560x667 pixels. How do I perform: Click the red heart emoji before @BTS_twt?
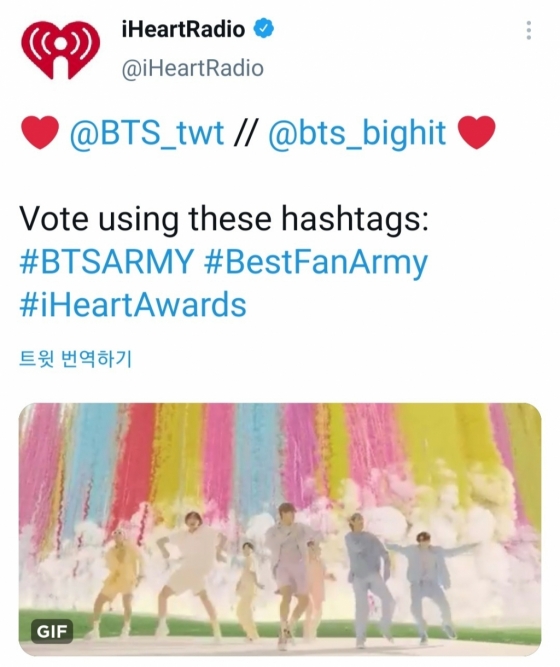pyautogui.click(x=40, y=132)
